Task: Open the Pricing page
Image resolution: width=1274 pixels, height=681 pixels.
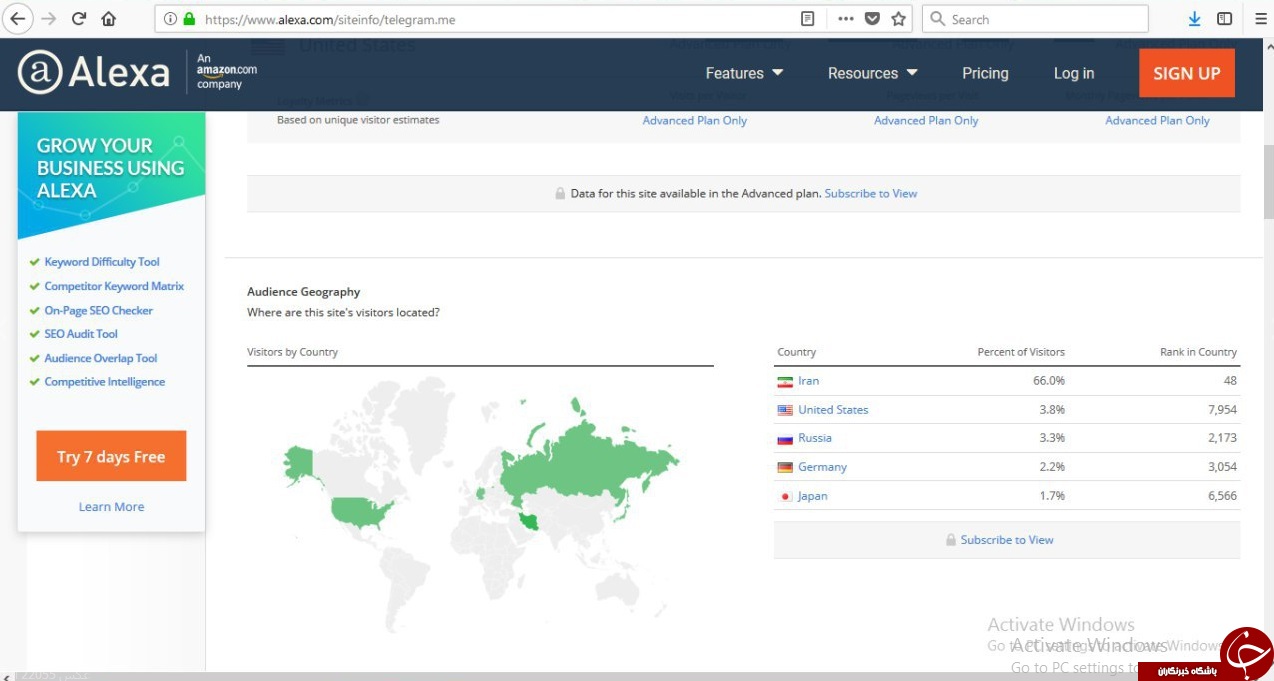Action: 985,73
